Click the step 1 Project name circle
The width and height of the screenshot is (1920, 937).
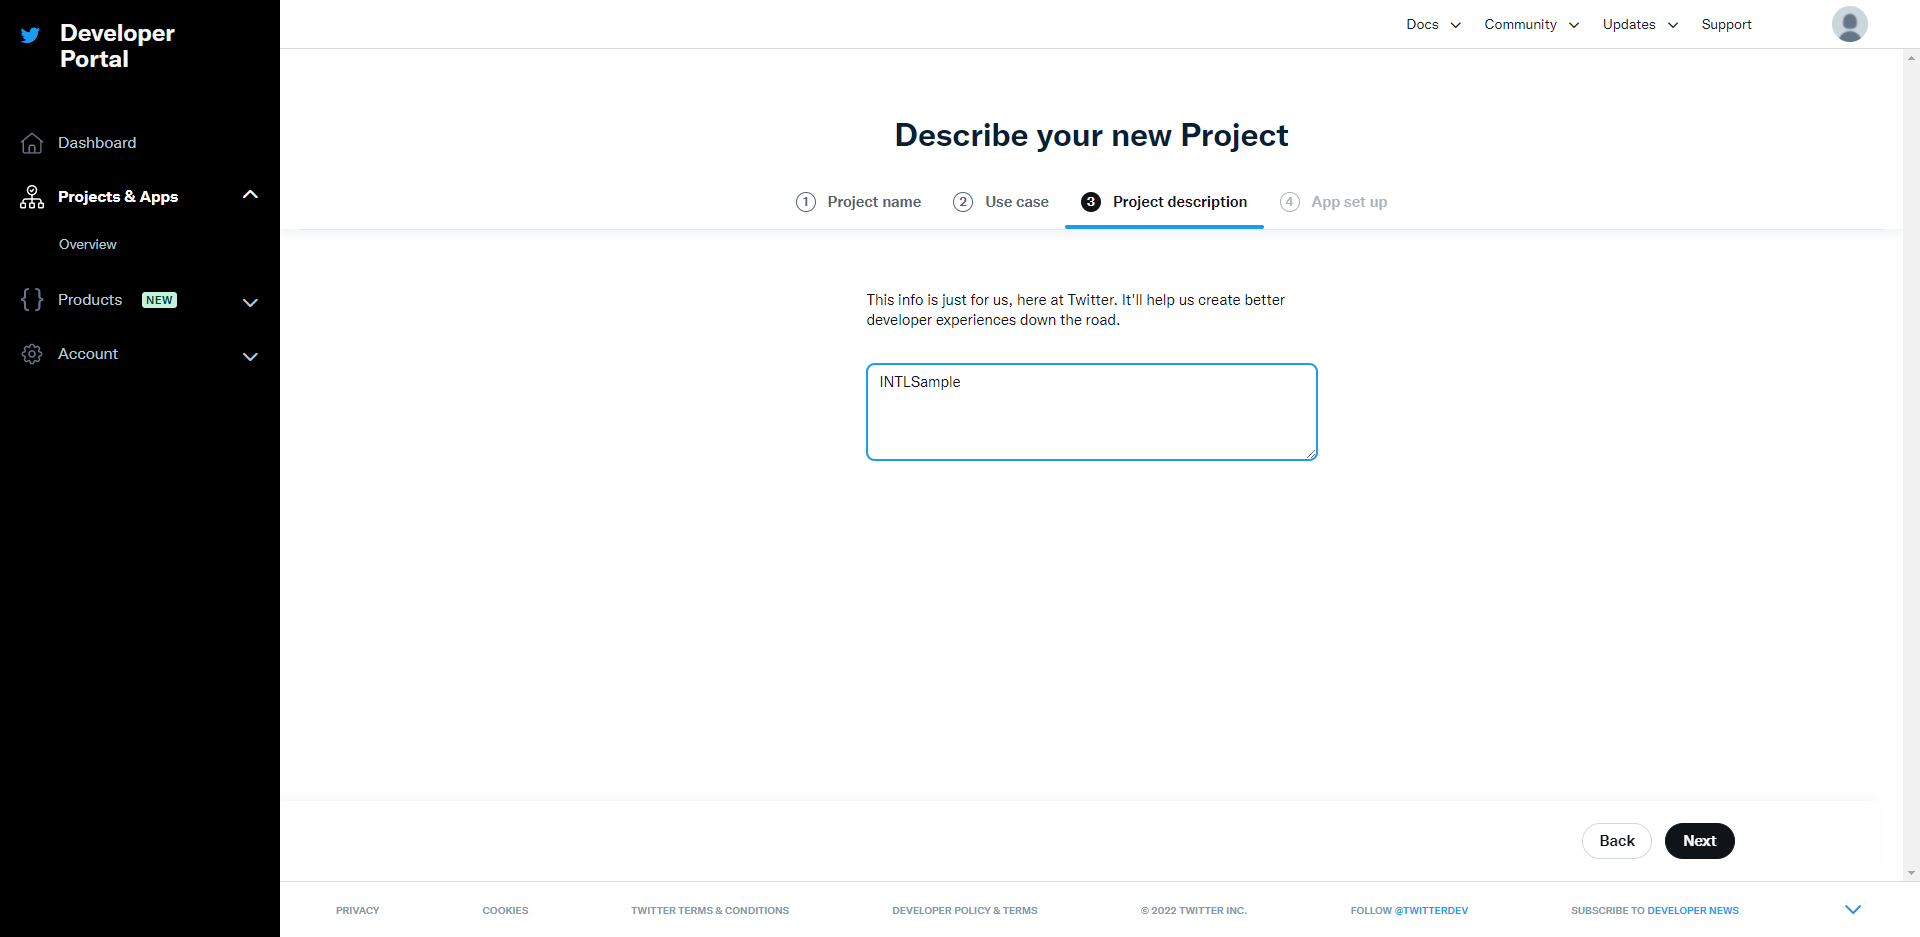pyautogui.click(x=806, y=201)
